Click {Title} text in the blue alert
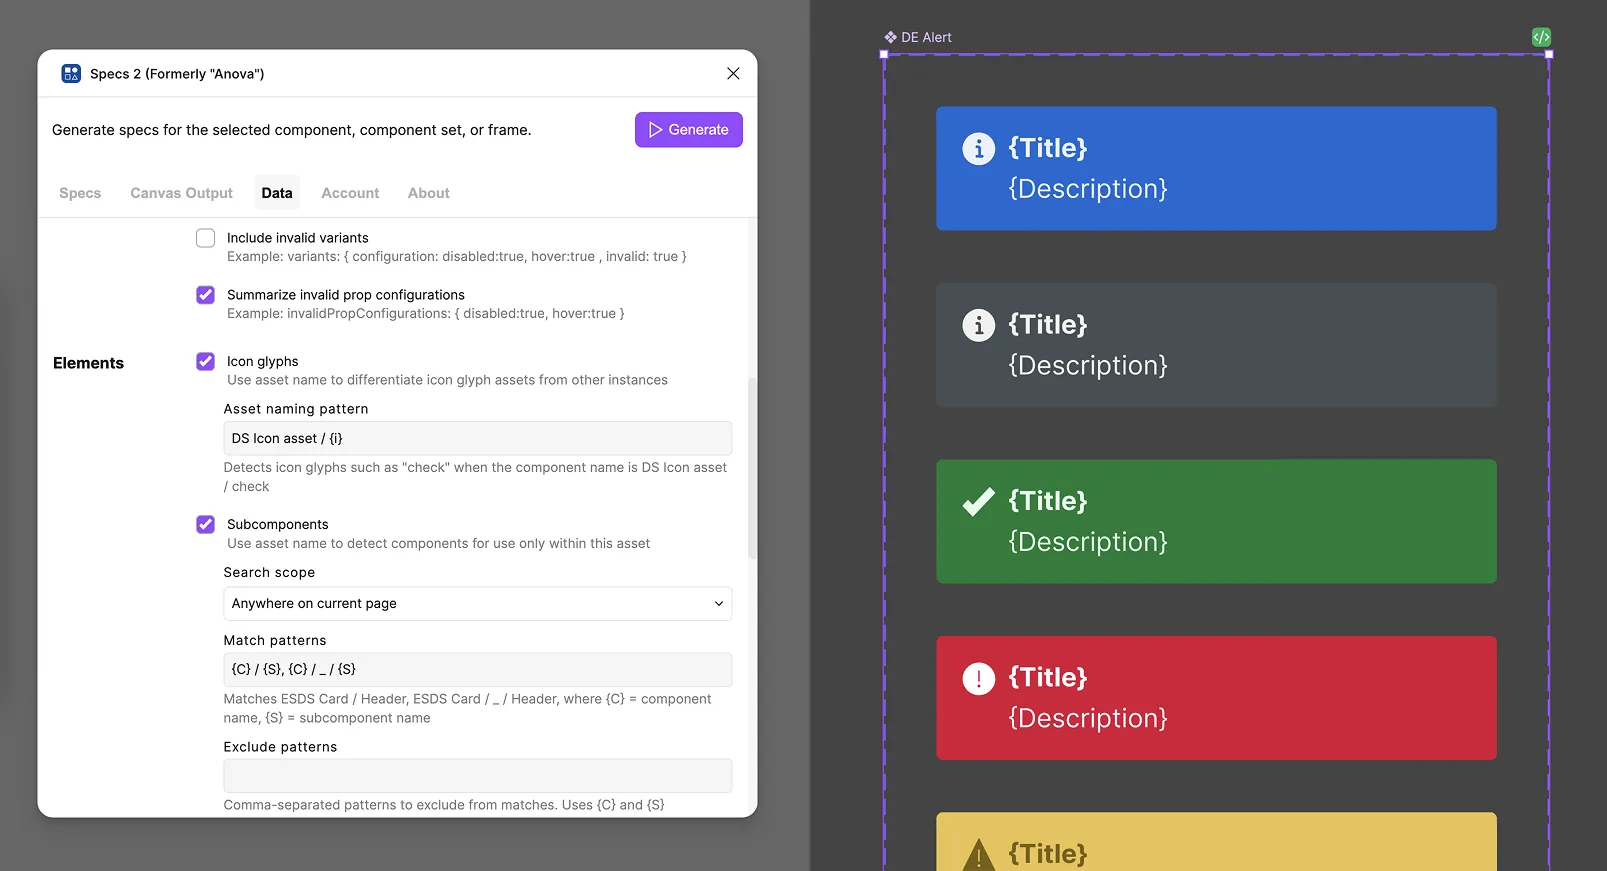This screenshot has width=1607, height=871. pyautogui.click(x=1047, y=148)
